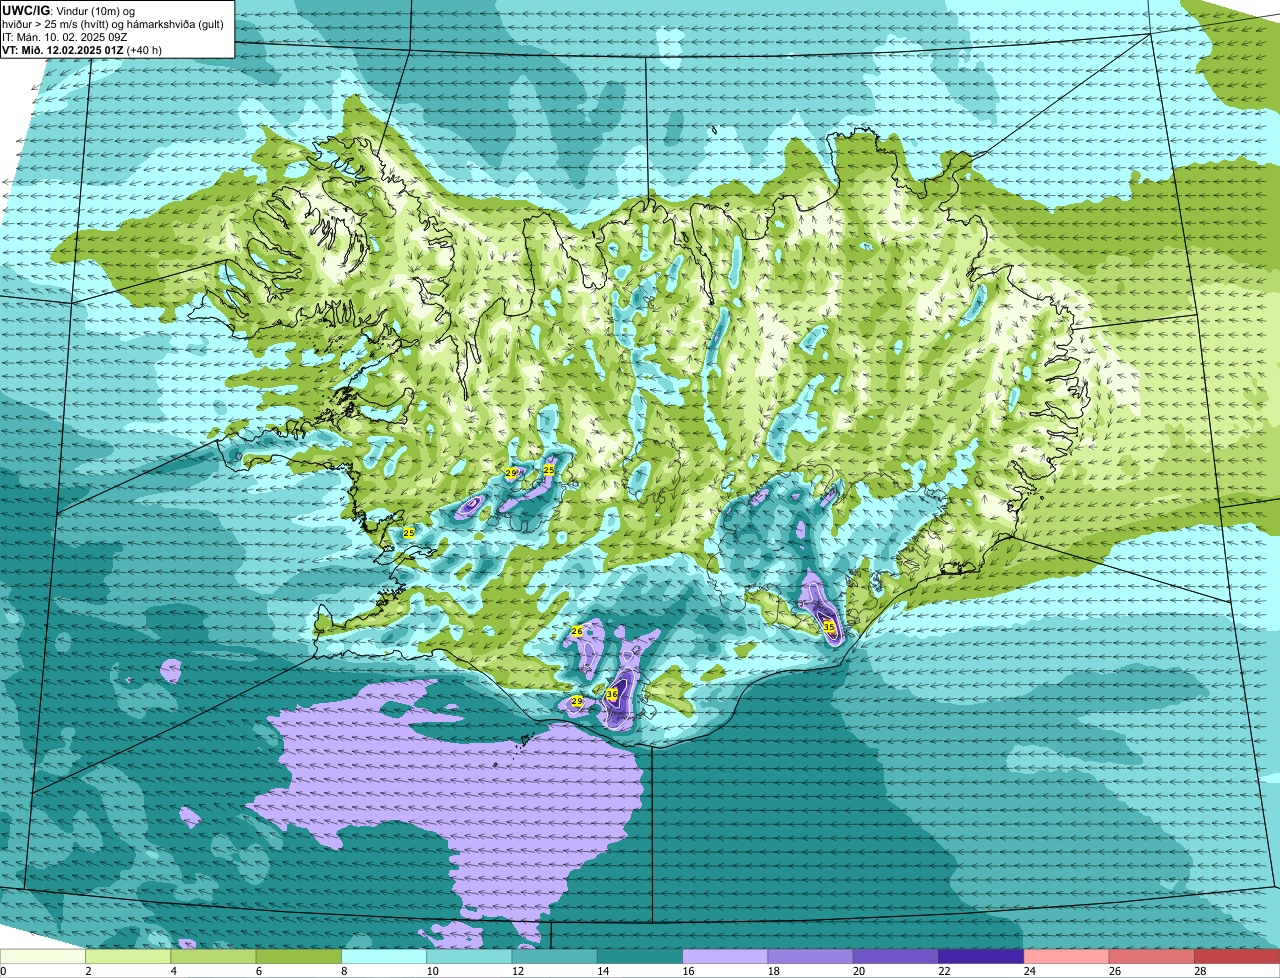The width and height of the screenshot is (1280, 978).
Task: Click the legend scale value 18
Action: (773, 971)
